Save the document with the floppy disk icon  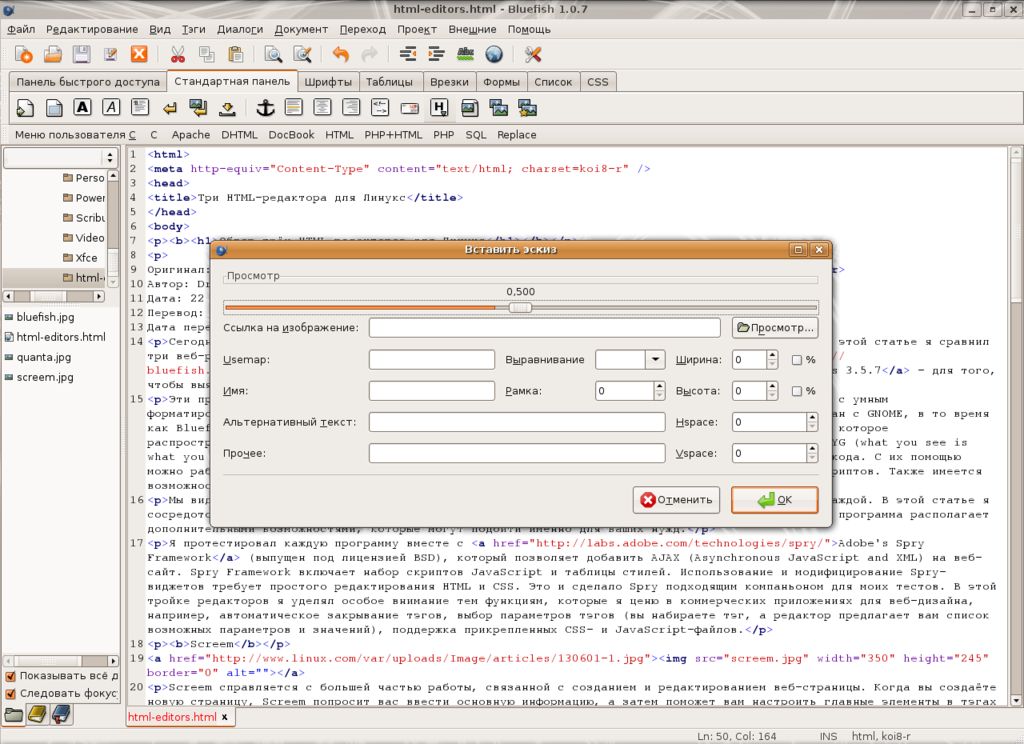pos(81,54)
